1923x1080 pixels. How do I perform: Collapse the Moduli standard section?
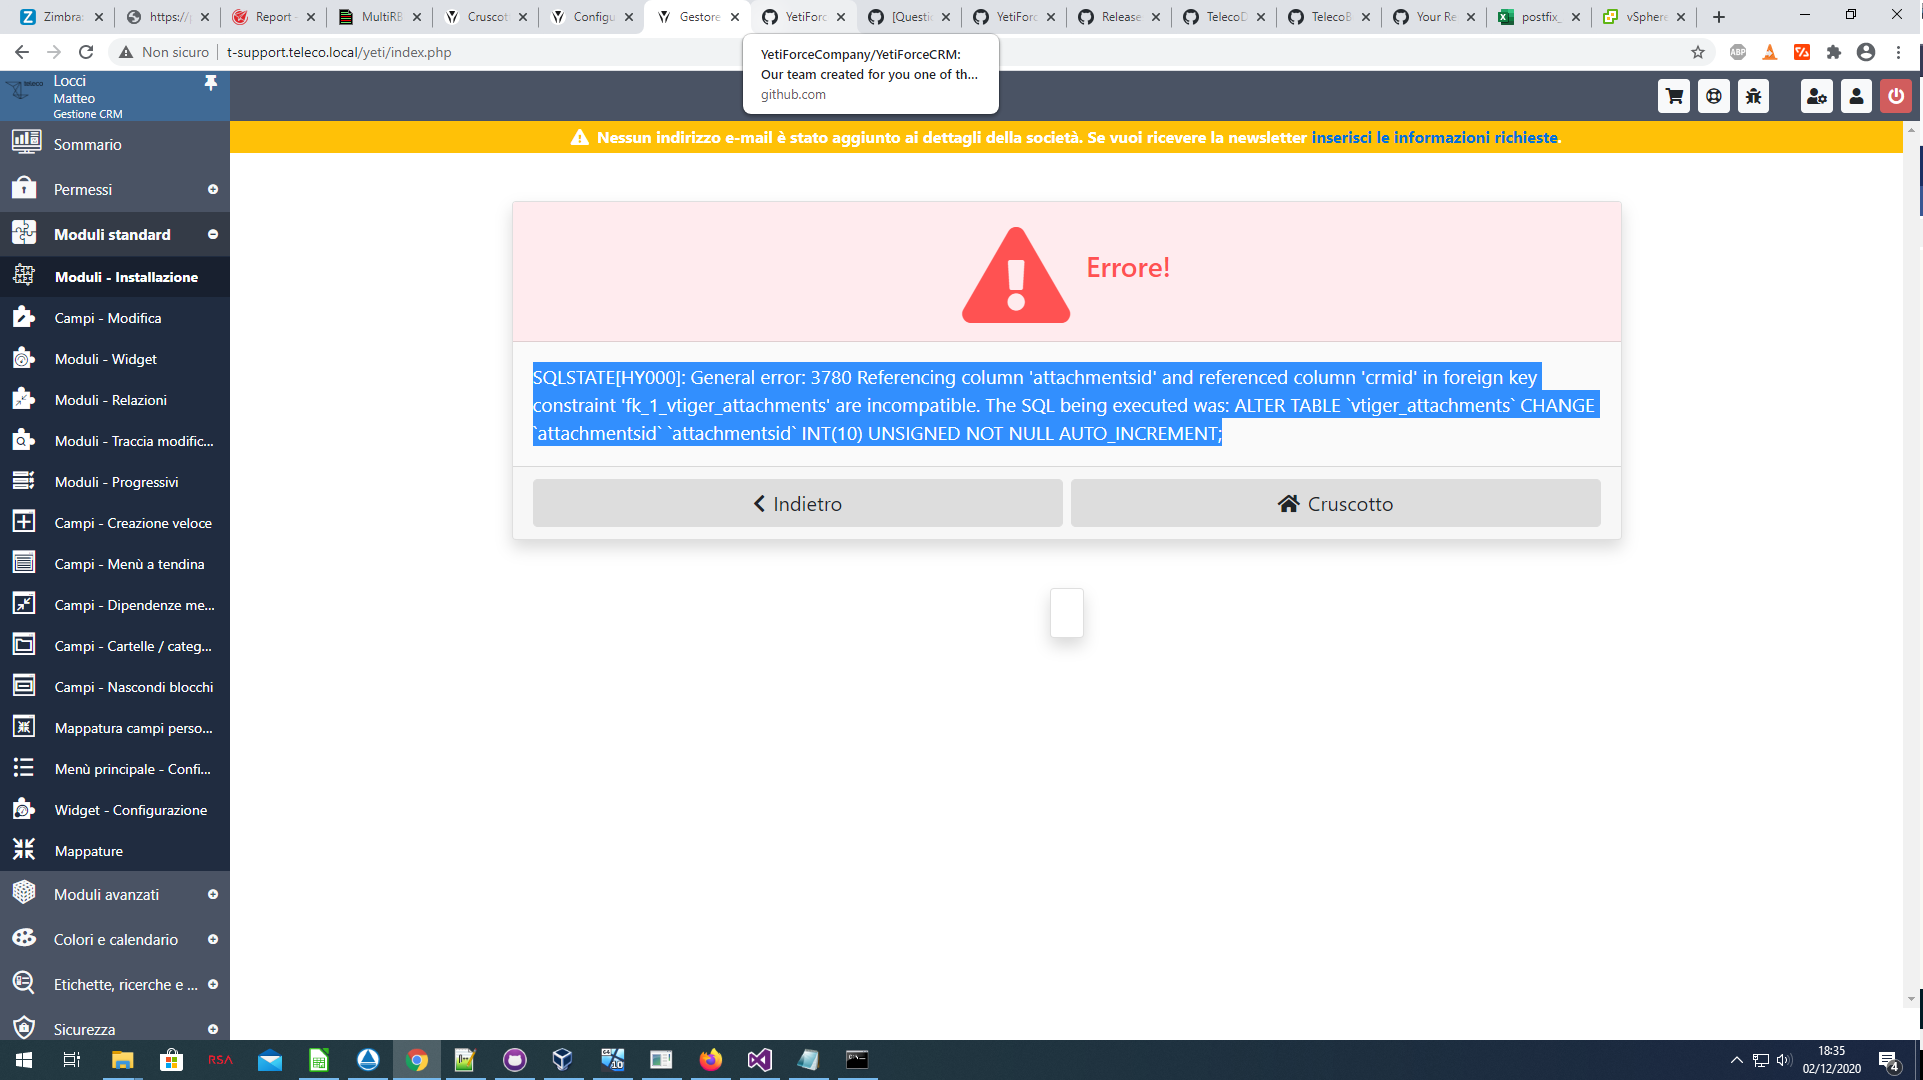(x=114, y=234)
